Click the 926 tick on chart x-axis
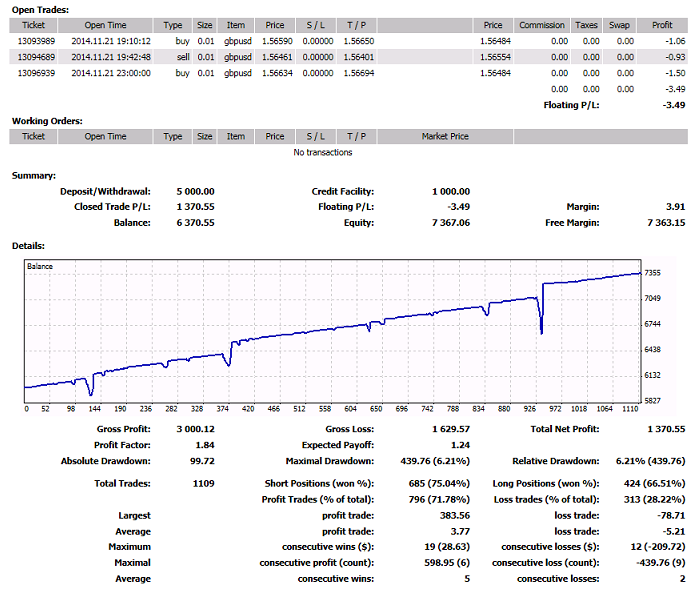Viewport: 697px width, 593px height. click(530, 409)
